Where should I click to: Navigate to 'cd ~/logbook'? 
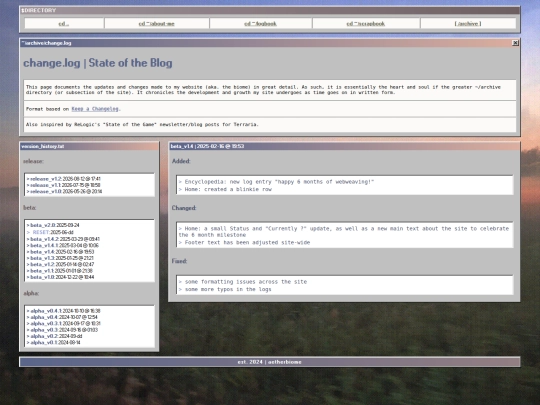[260, 23]
